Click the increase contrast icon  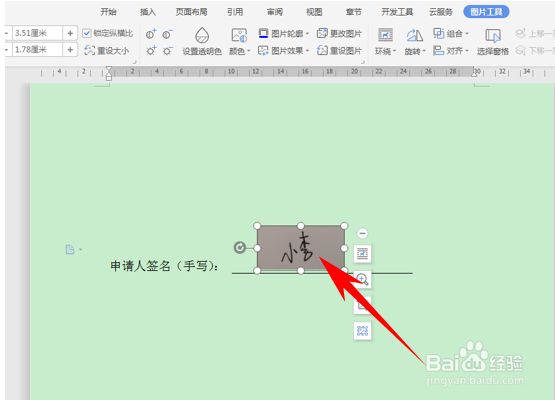[151, 34]
